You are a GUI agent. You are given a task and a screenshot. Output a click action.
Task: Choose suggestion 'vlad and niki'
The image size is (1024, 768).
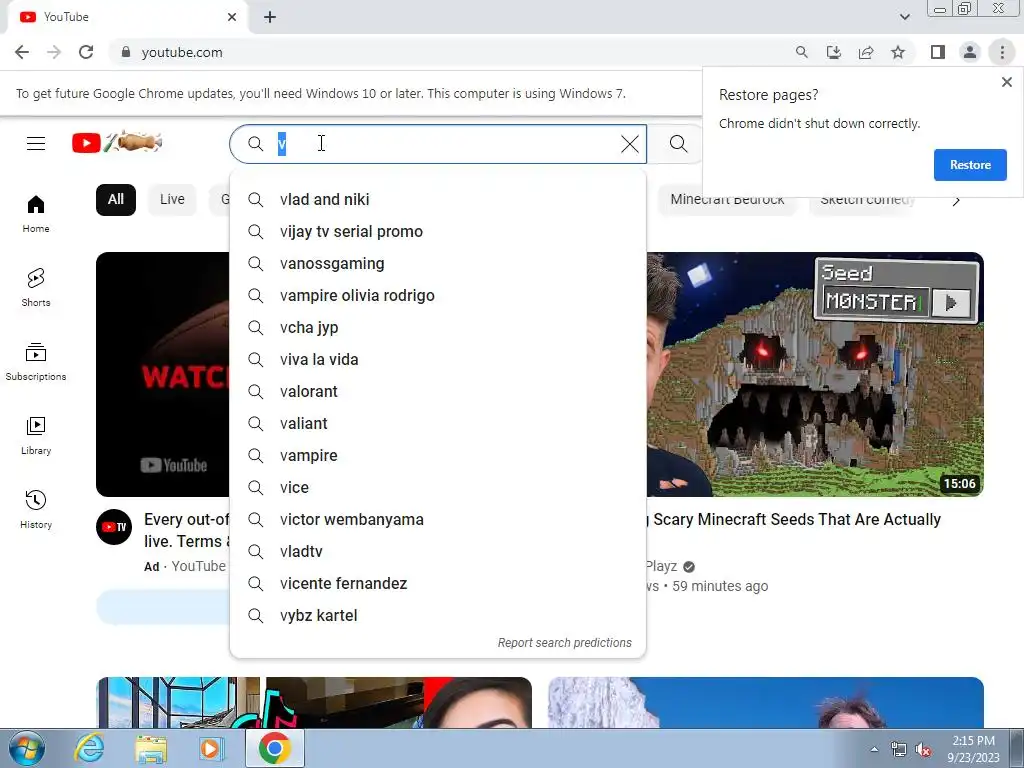click(x=438, y=199)
